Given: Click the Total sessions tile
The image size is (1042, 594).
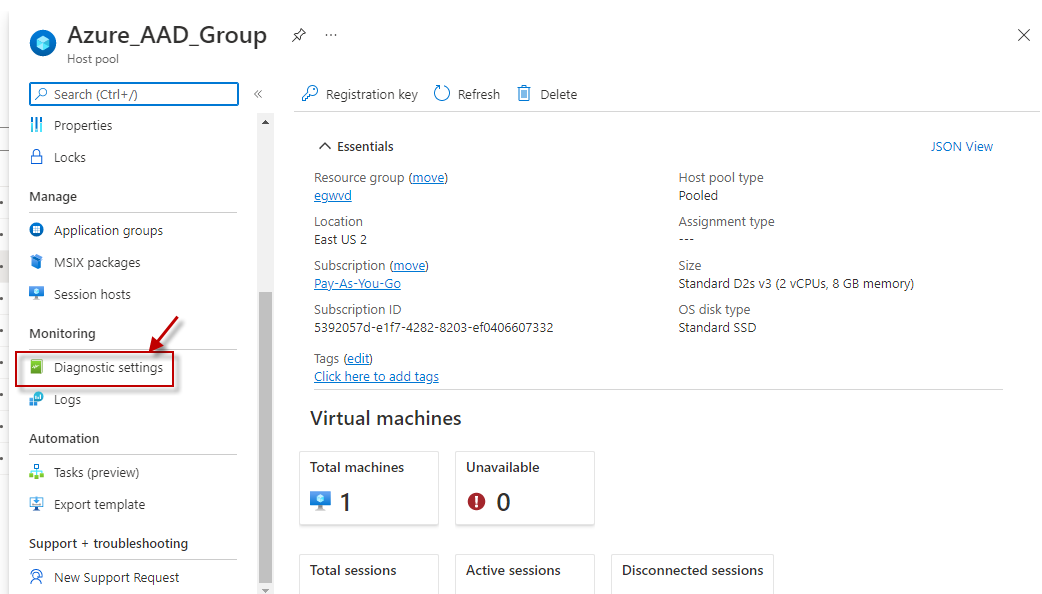Looking at the screenshot, I should point(369,574).
